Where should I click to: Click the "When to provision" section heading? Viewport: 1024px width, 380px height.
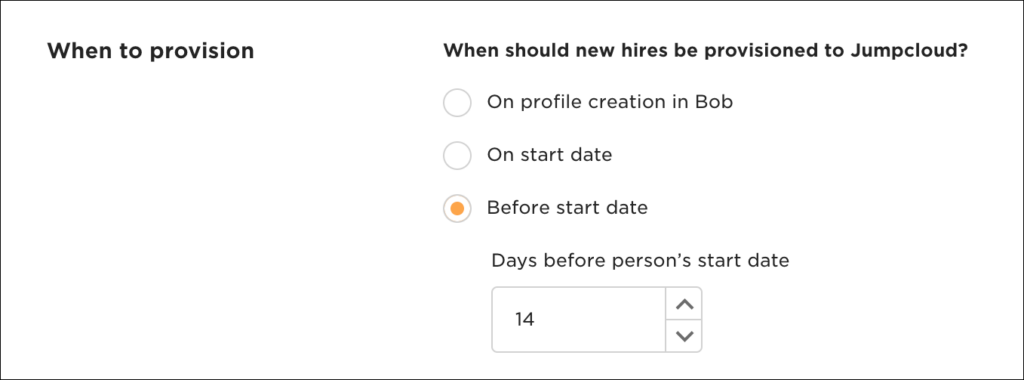pos(150,51)
